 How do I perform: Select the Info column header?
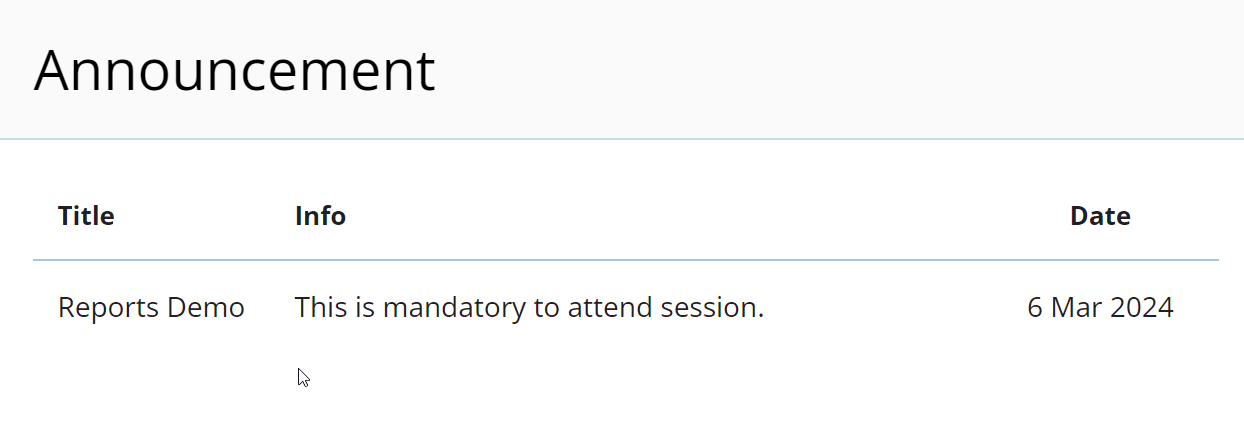point(320,216)
